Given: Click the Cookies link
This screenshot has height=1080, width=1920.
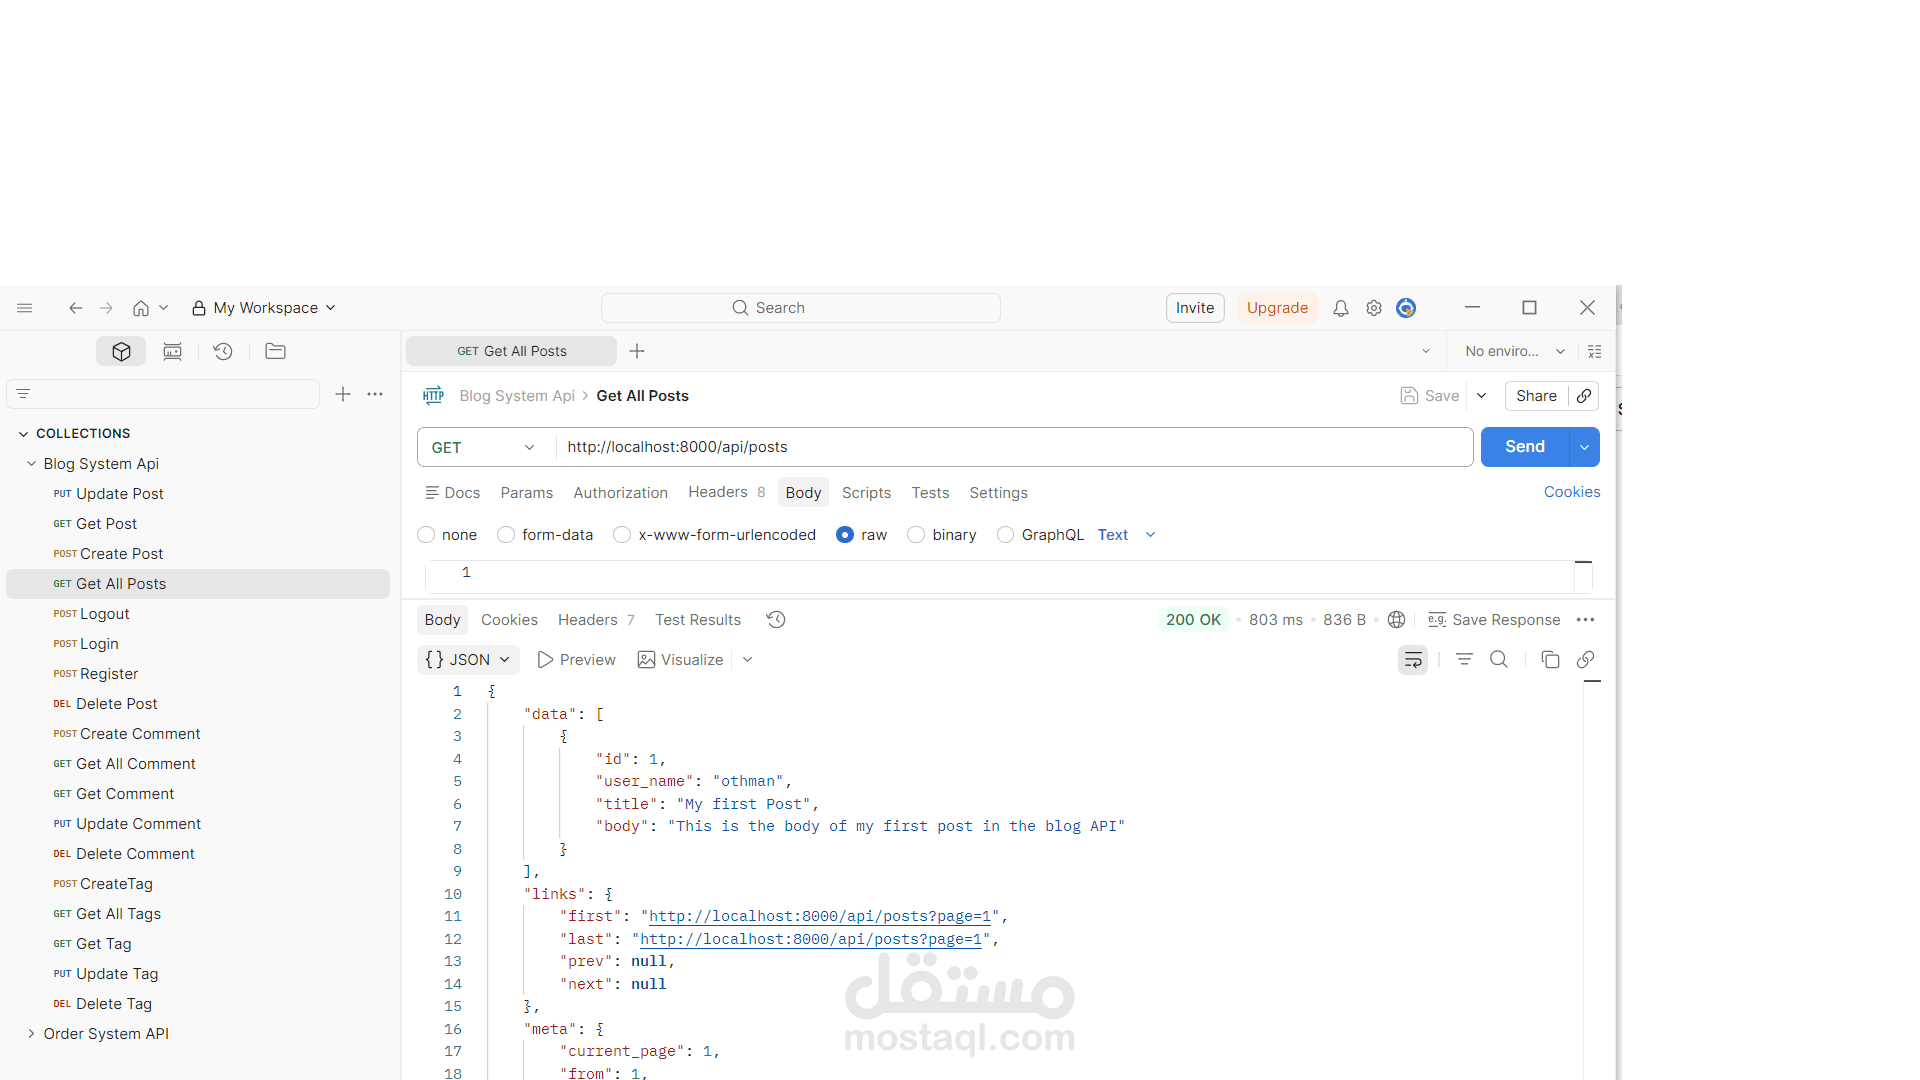Looking at the screenshot, I should point(1571,492).
